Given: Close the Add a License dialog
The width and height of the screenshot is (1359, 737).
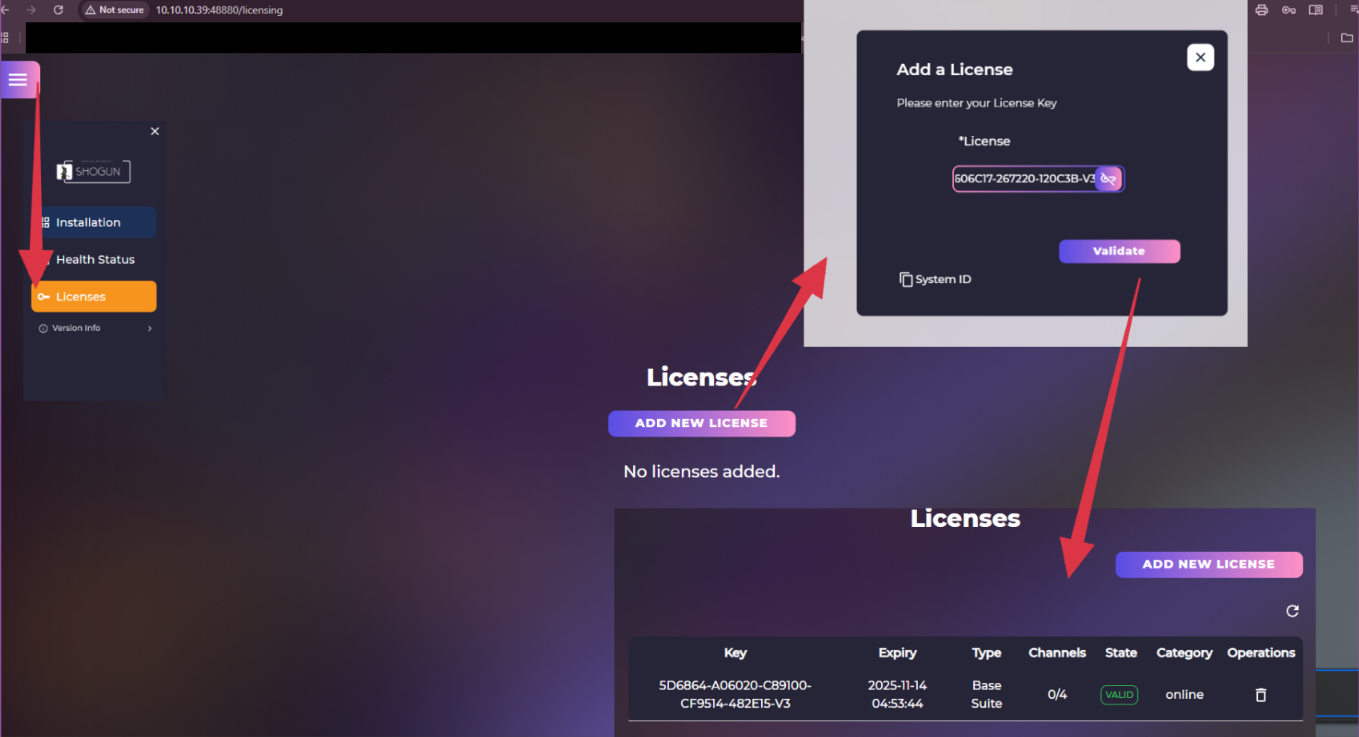Looking at the screenshot, I should tap(1200, 58).
